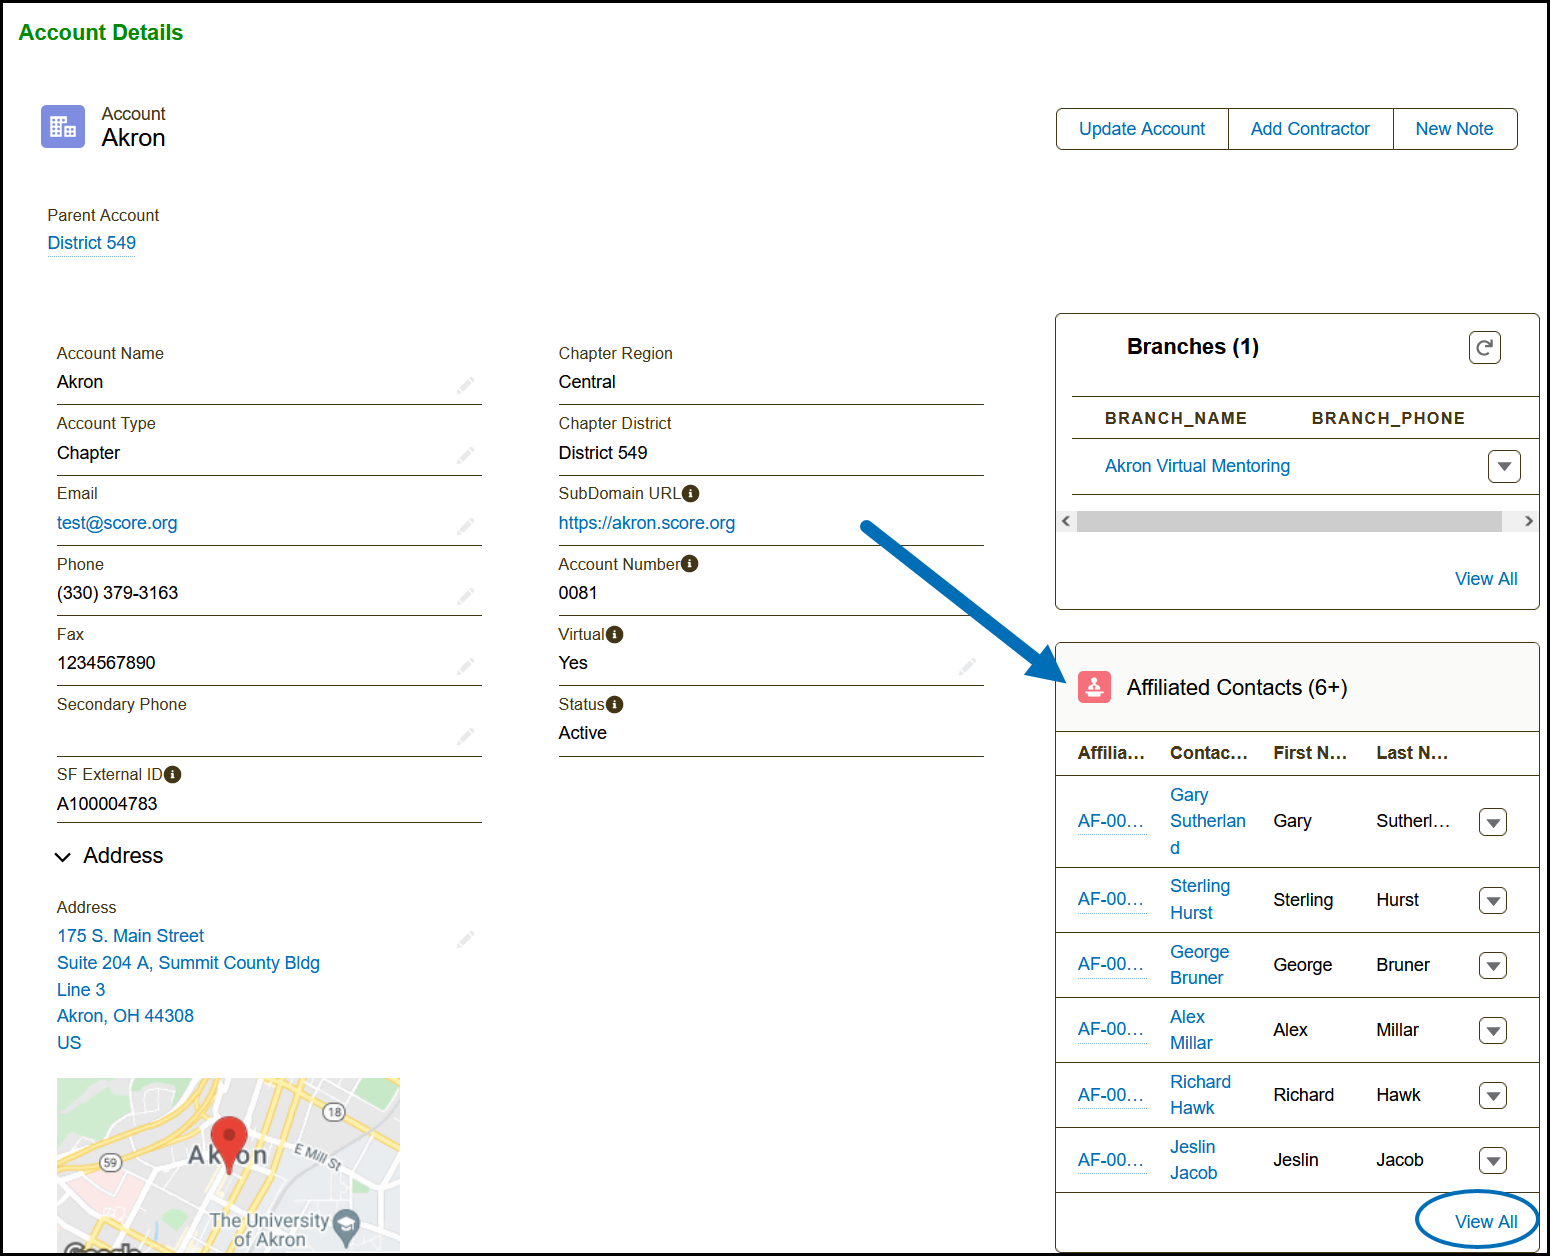The height and width of the screenshot is (1256, 1550).
Task: View all affiliated contacts
Action: coord(1485,1221)
